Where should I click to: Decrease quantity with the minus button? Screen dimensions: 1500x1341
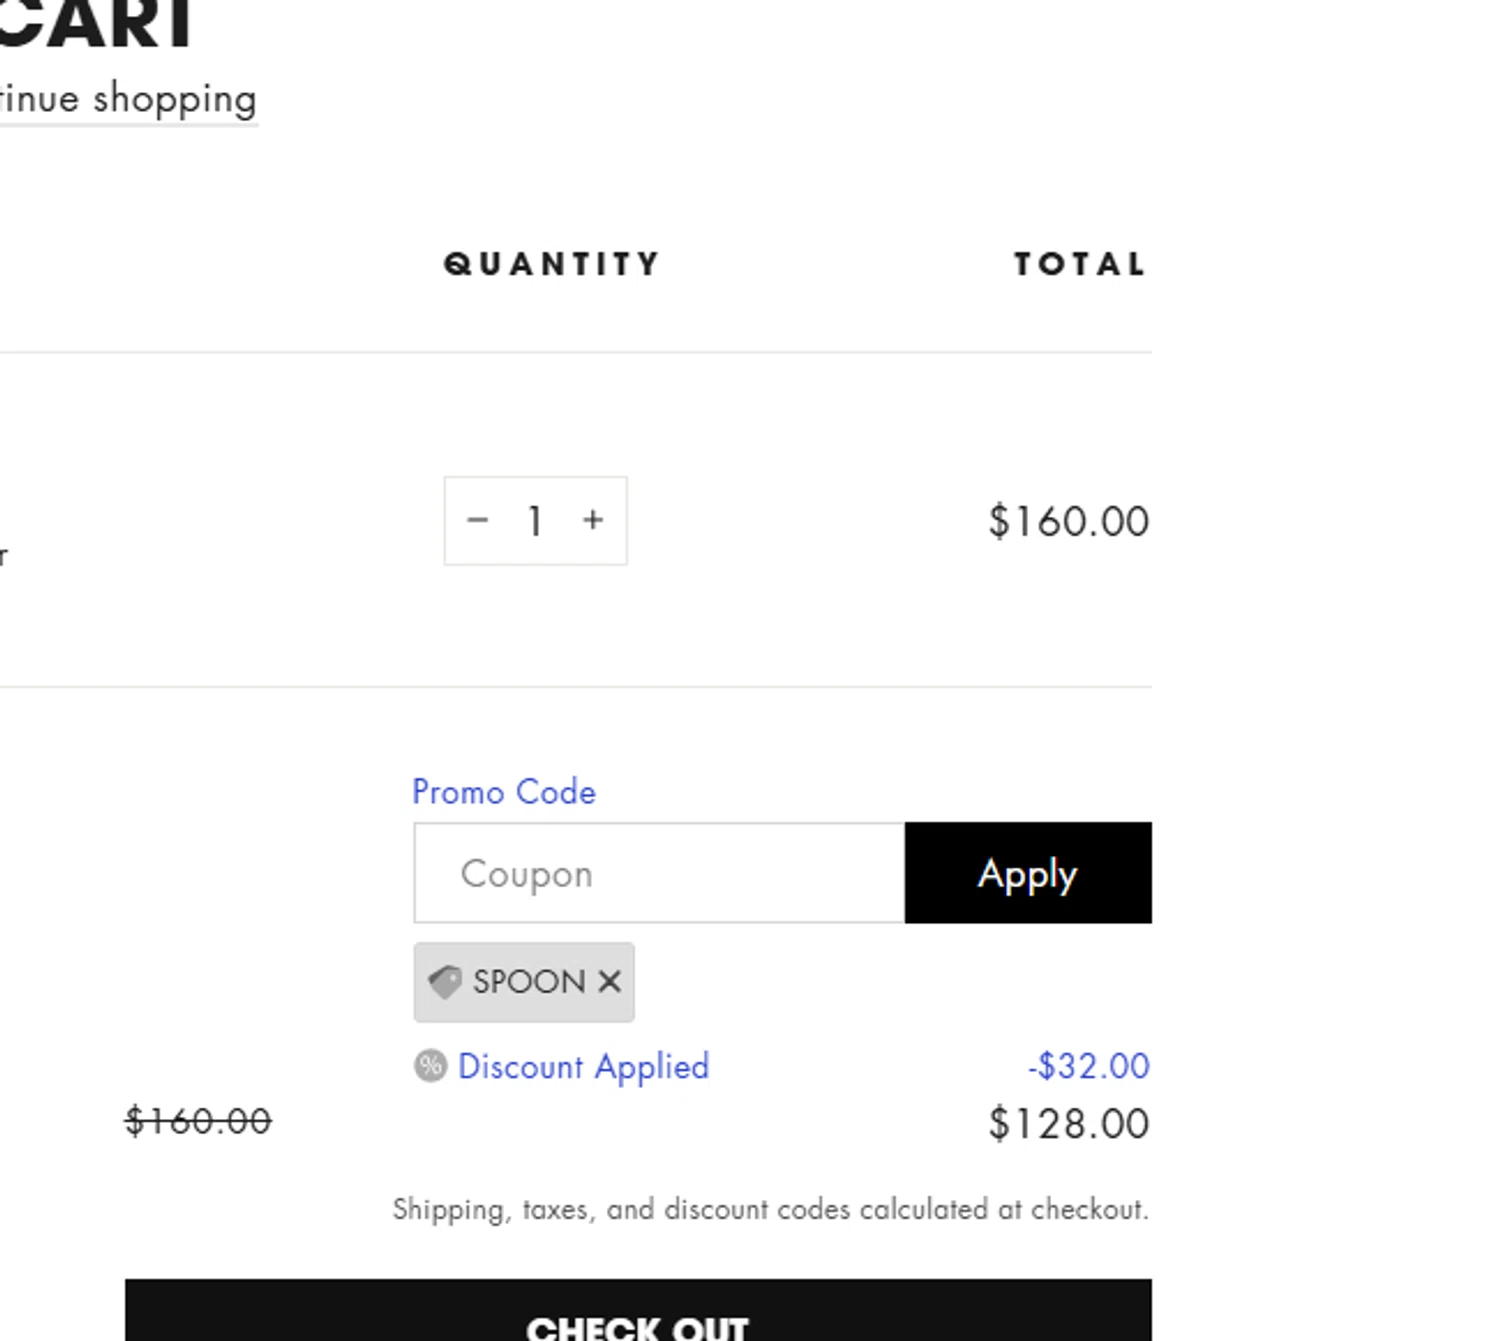click(477, 520)
